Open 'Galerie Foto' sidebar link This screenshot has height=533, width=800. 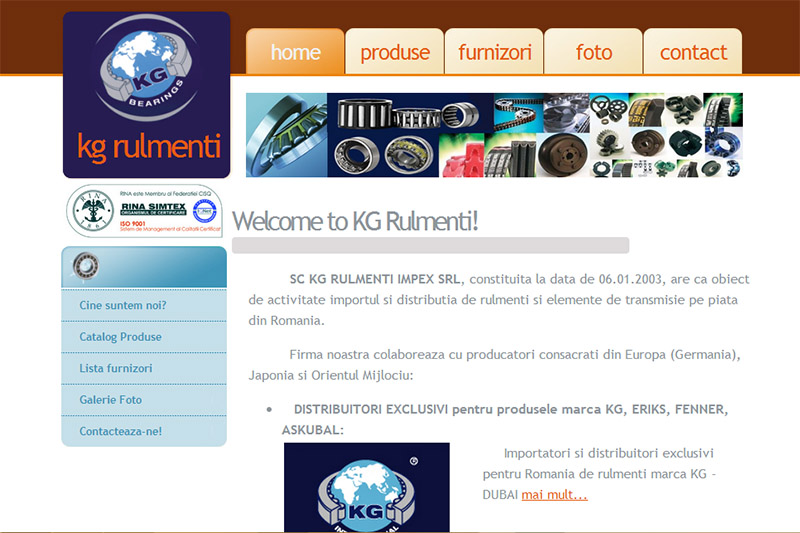(x=111, y=400)
